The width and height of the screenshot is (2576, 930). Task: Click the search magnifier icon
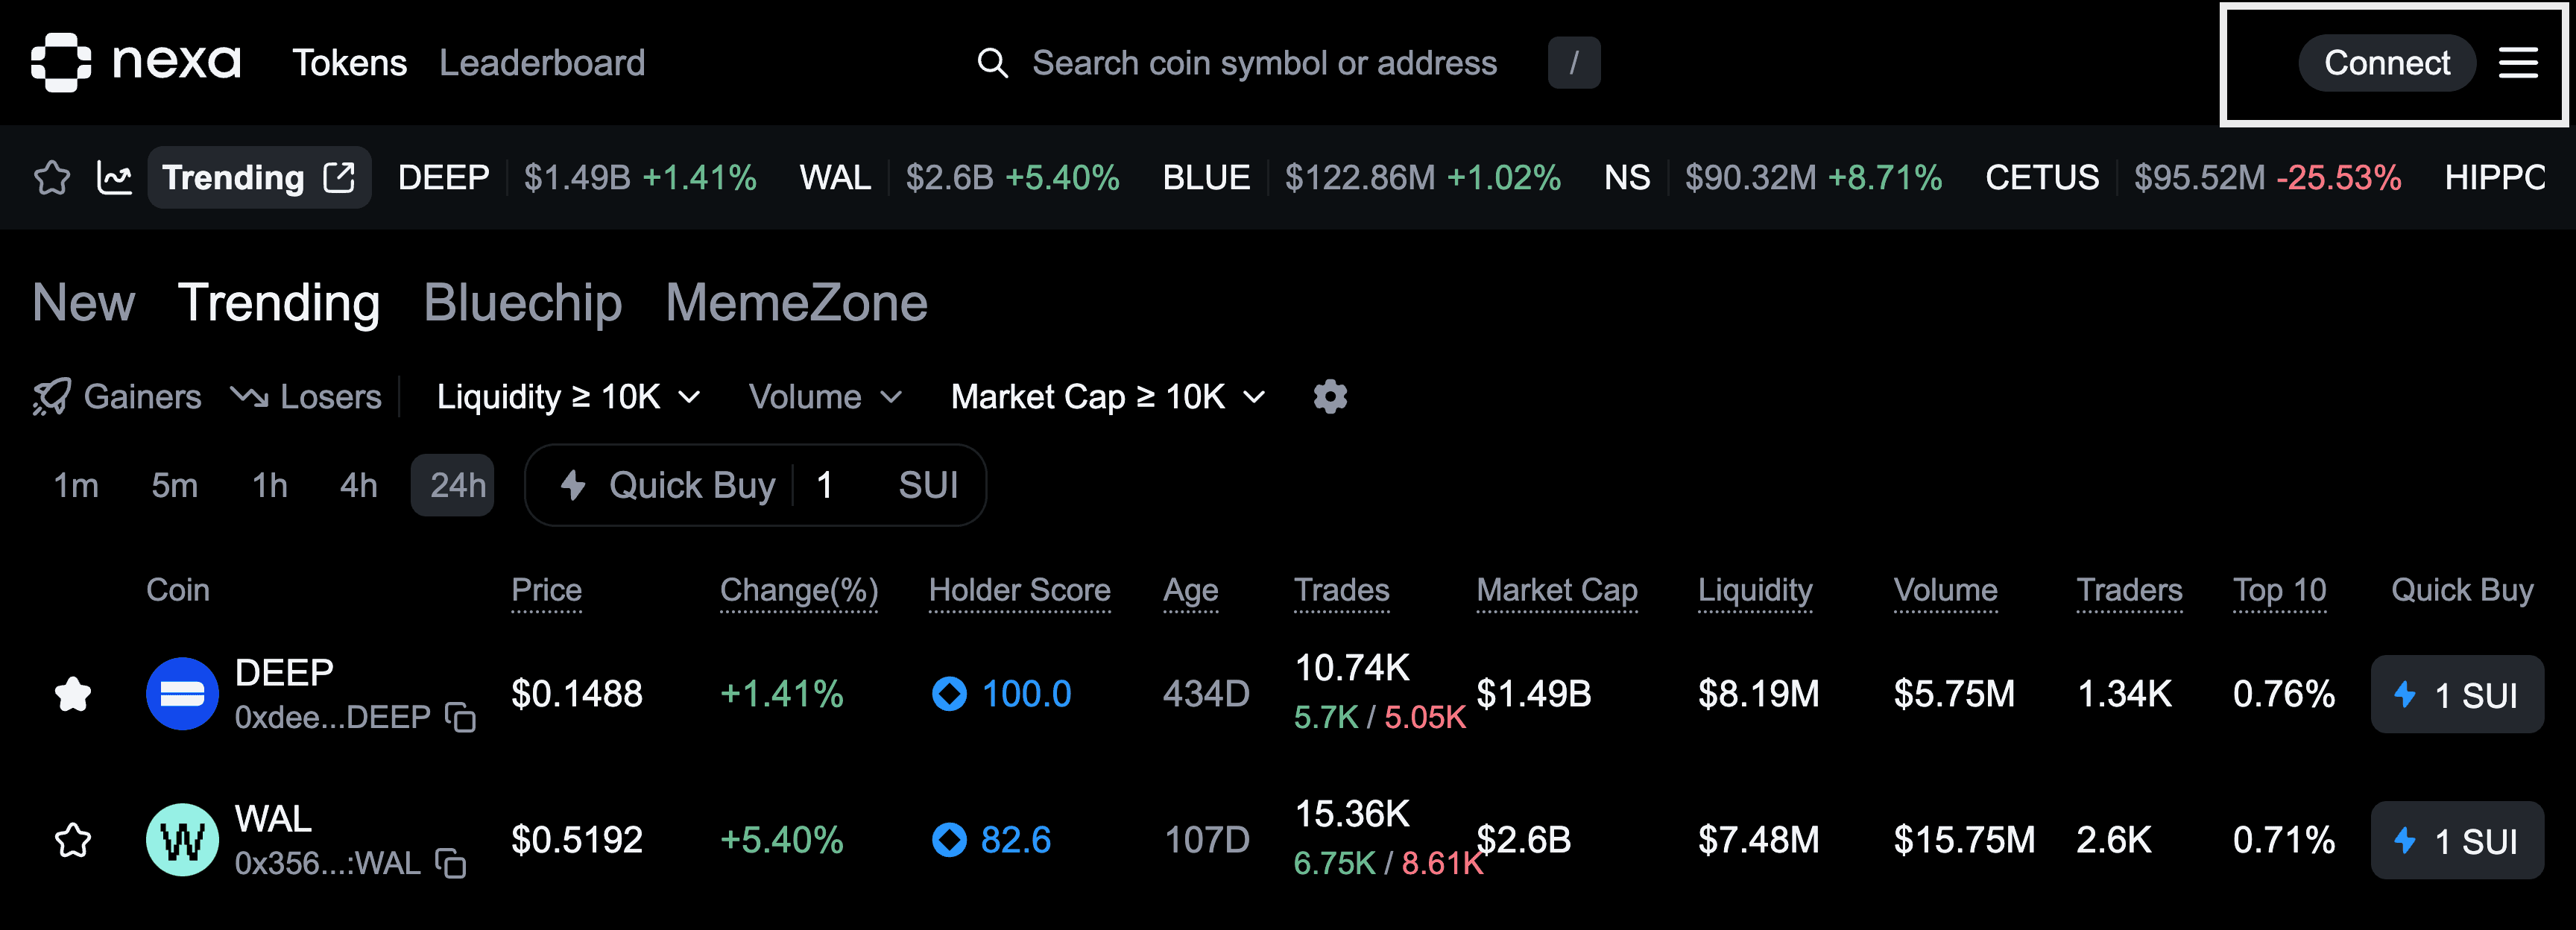coord(992,63)
